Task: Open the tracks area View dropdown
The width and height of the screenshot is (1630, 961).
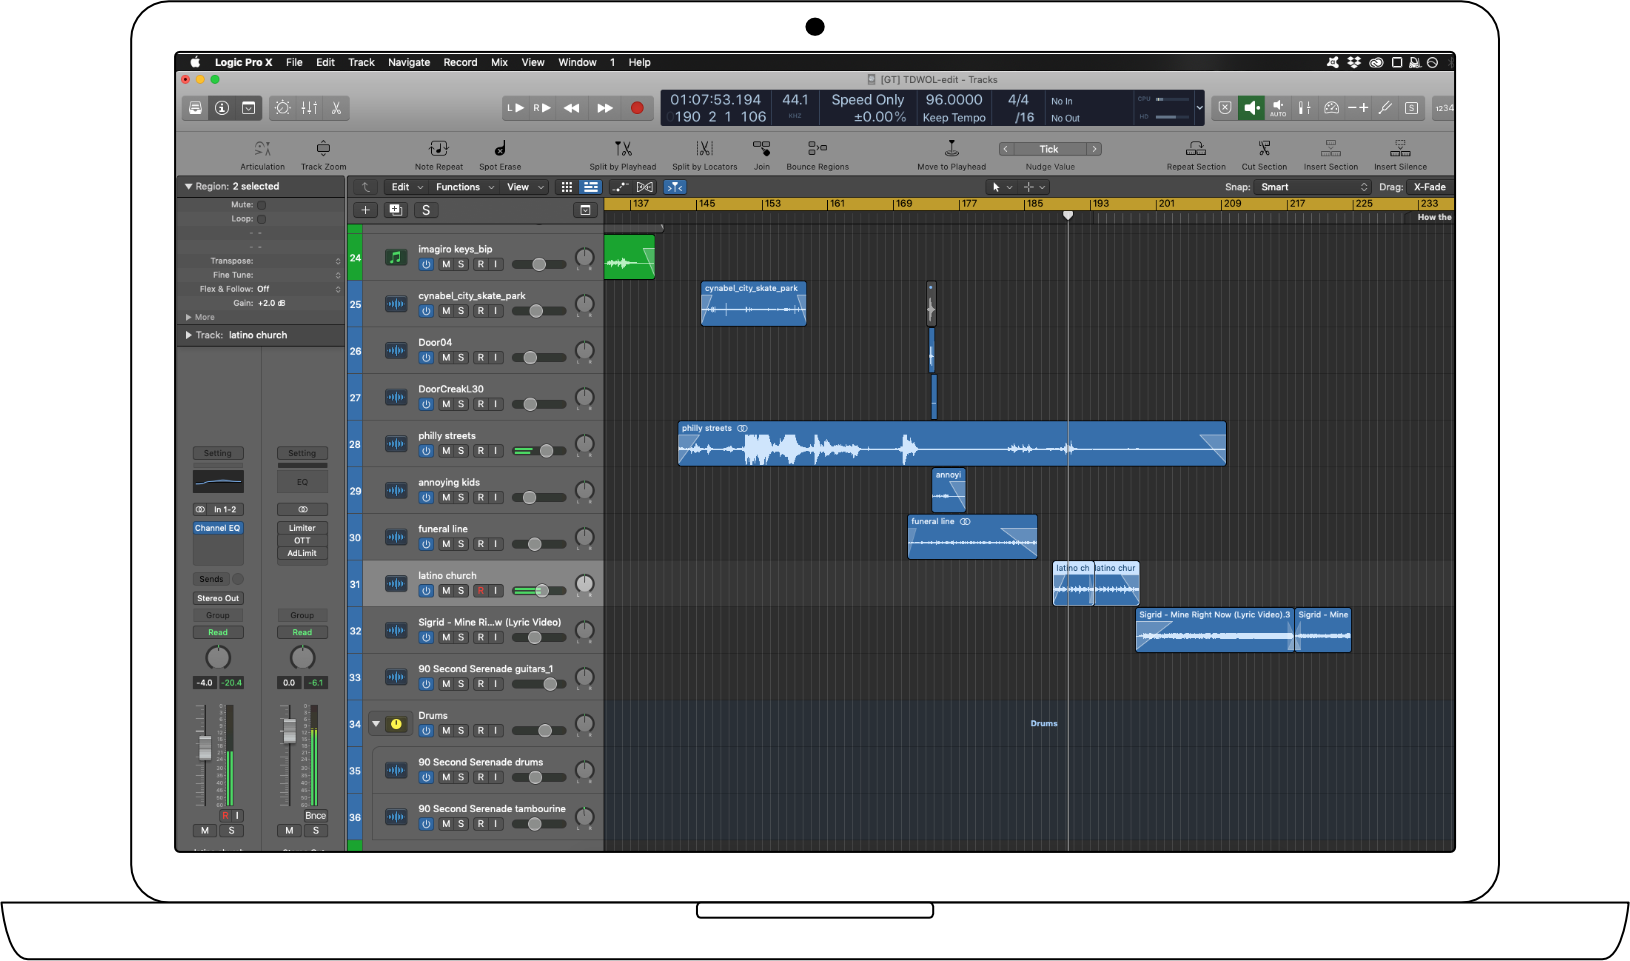Action: coord(525,187)
